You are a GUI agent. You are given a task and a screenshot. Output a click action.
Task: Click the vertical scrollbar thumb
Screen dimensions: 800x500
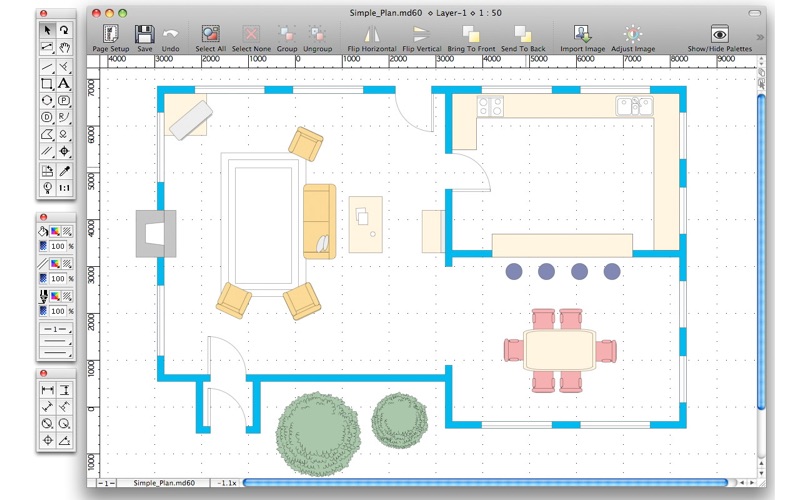tap(761, 252)
